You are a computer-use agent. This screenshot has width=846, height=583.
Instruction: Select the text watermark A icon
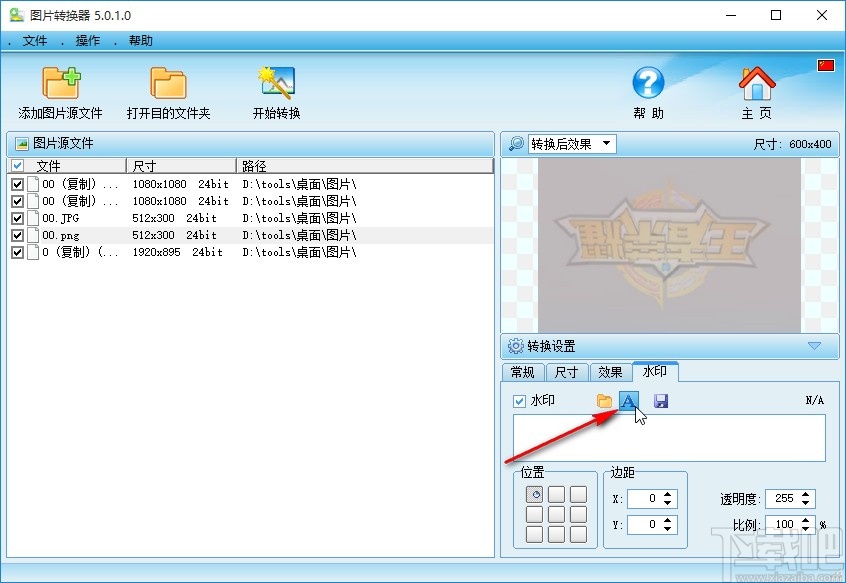click(x=627, y=400)
